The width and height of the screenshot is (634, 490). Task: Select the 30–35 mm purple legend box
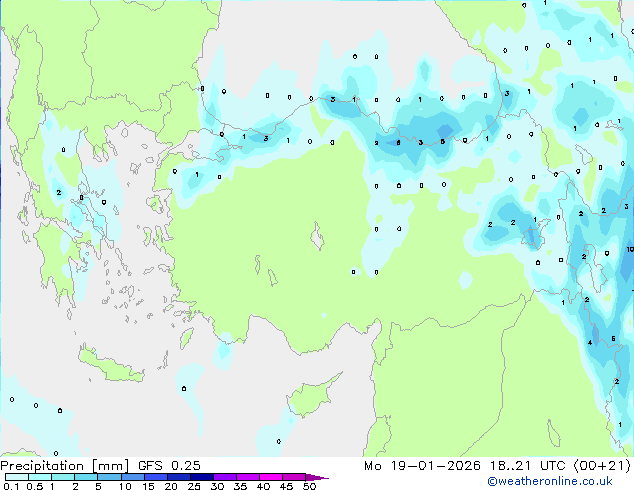click(224, 477)
